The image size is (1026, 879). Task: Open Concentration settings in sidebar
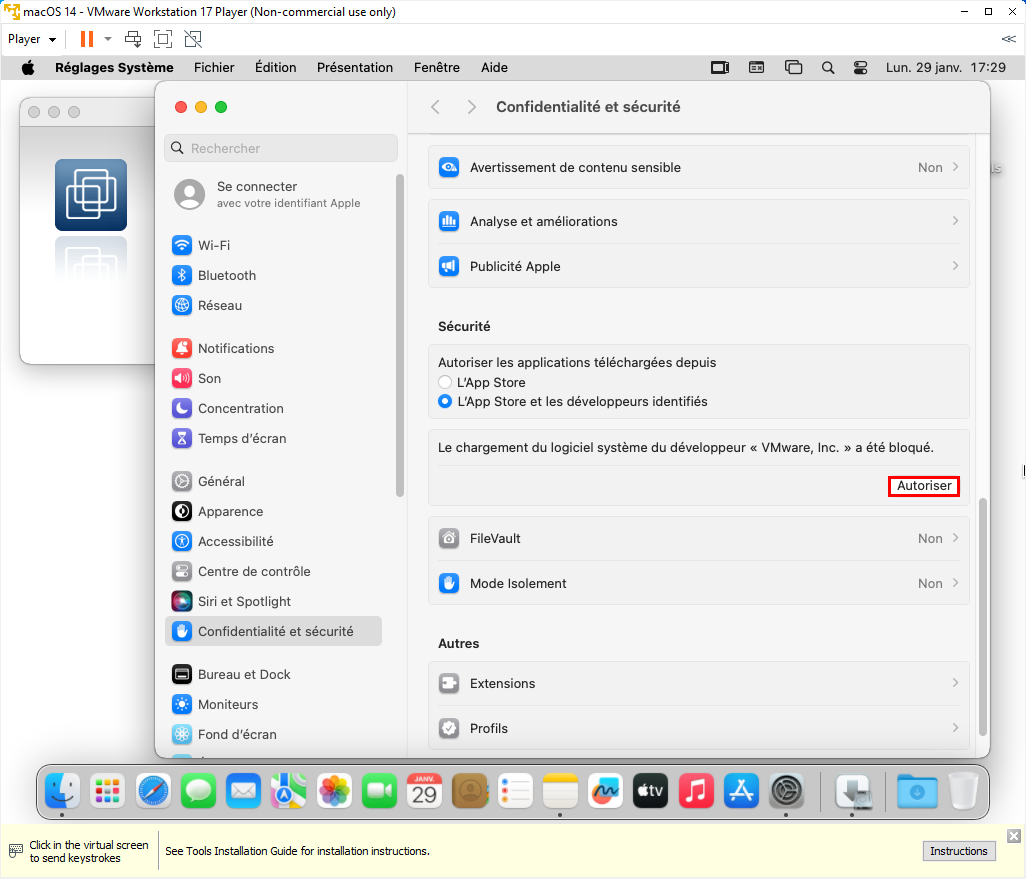point(274,408)
